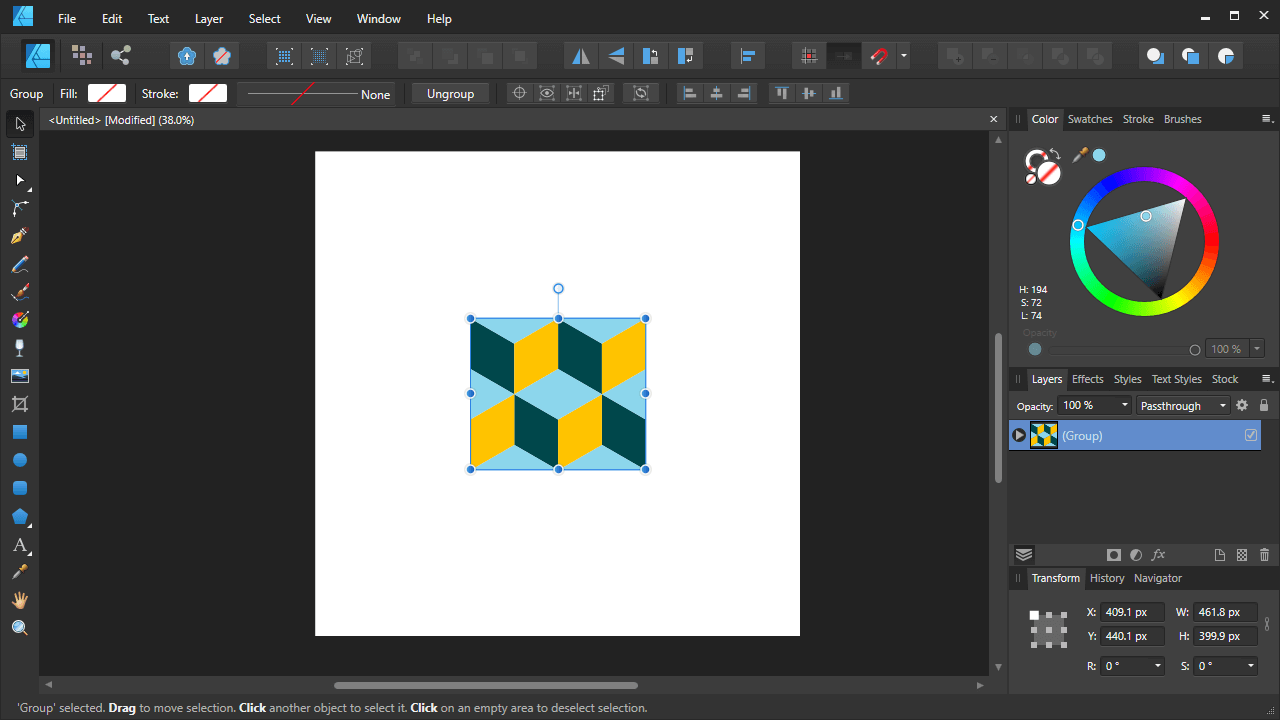Click the Add Adjustment icon in Layers
Viewport: 1280px width, 720px height.
coord(1136,555)
